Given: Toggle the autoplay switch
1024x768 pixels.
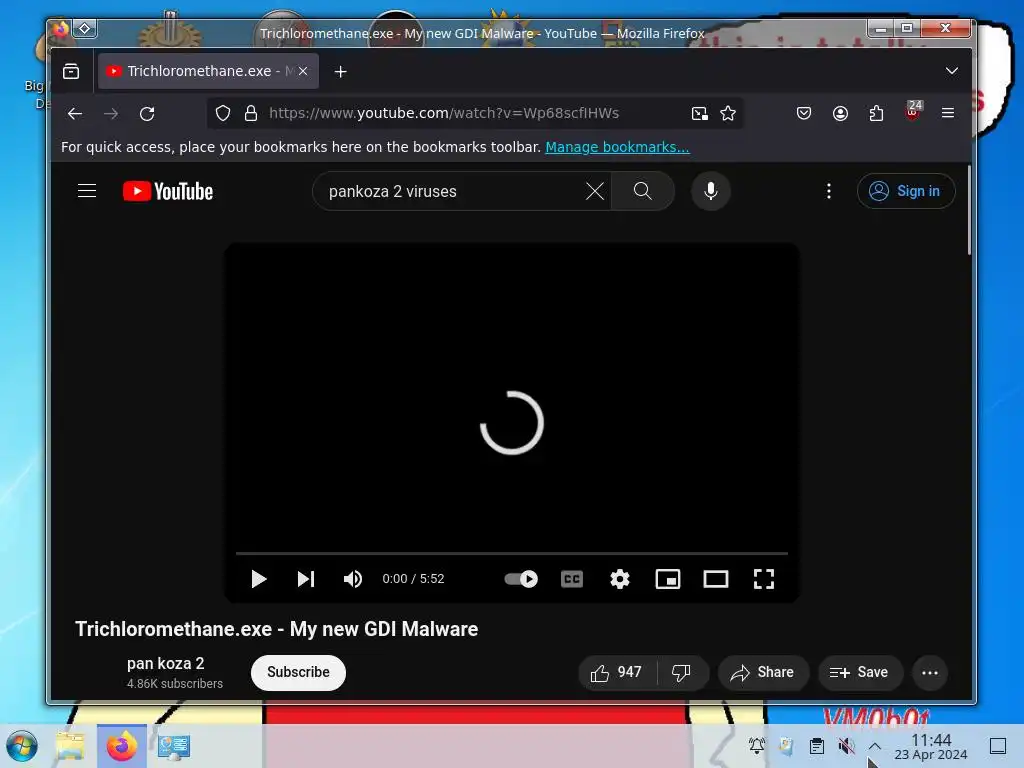Looking at the screenshot, I should [x=521, y=579].
